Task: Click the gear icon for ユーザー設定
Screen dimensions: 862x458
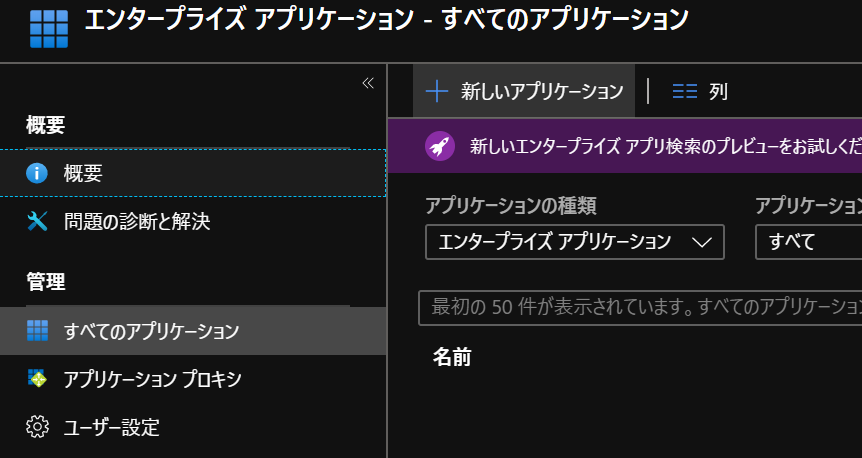Action: (37, 427)
